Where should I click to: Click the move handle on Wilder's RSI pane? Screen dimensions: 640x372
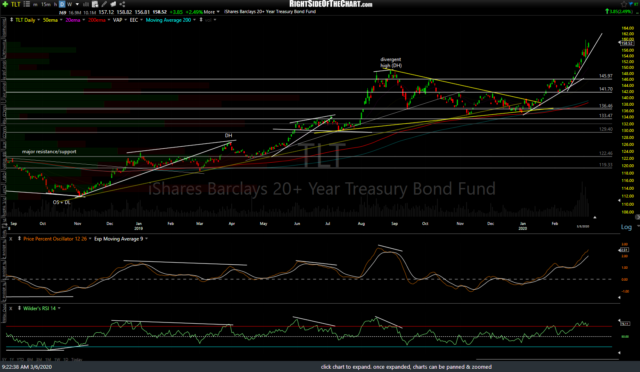pyautogui.click(x=19, y=308)
